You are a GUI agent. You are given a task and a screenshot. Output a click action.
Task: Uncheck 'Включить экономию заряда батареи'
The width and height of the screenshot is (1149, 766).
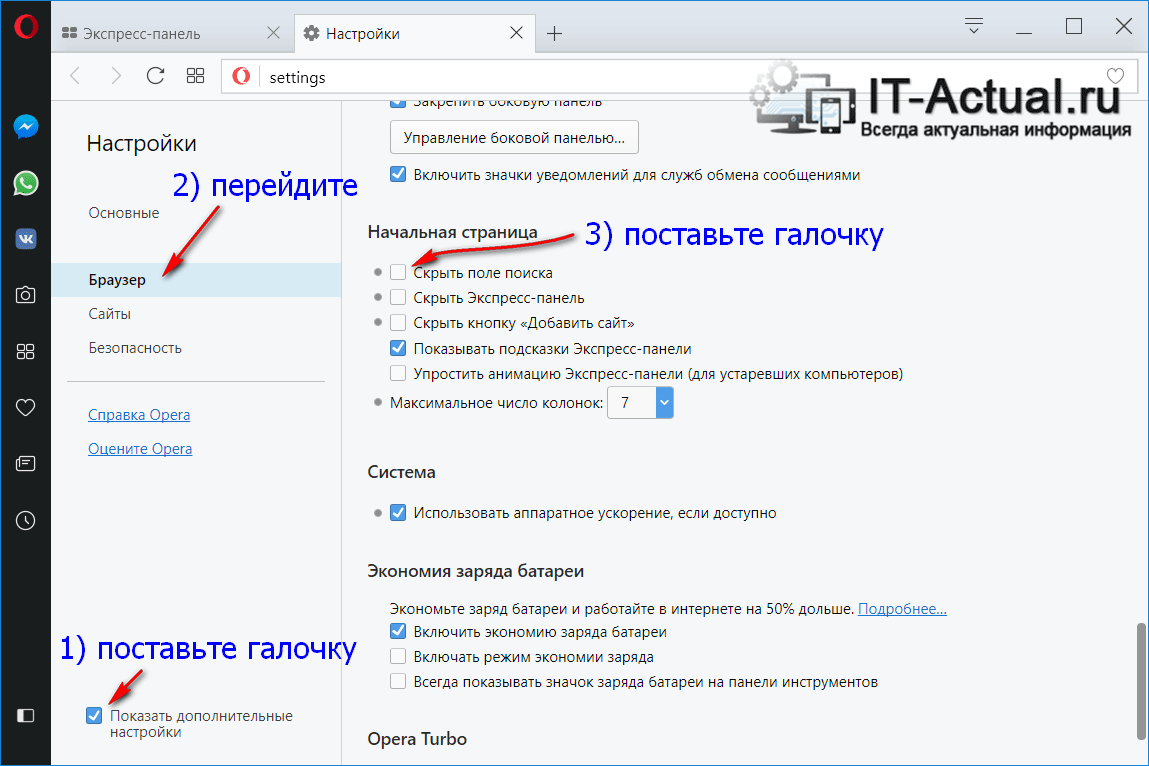[398, 631]
